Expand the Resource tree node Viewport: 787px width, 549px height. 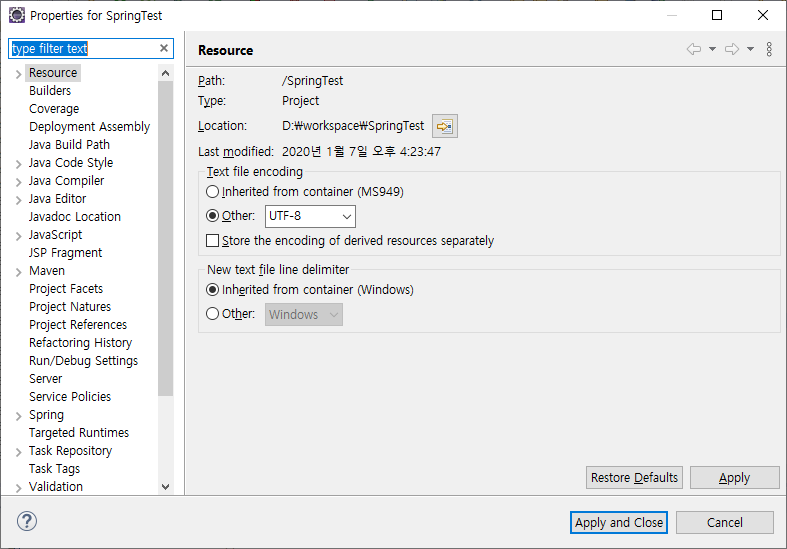pyautogui.click(x=19, y=74)
